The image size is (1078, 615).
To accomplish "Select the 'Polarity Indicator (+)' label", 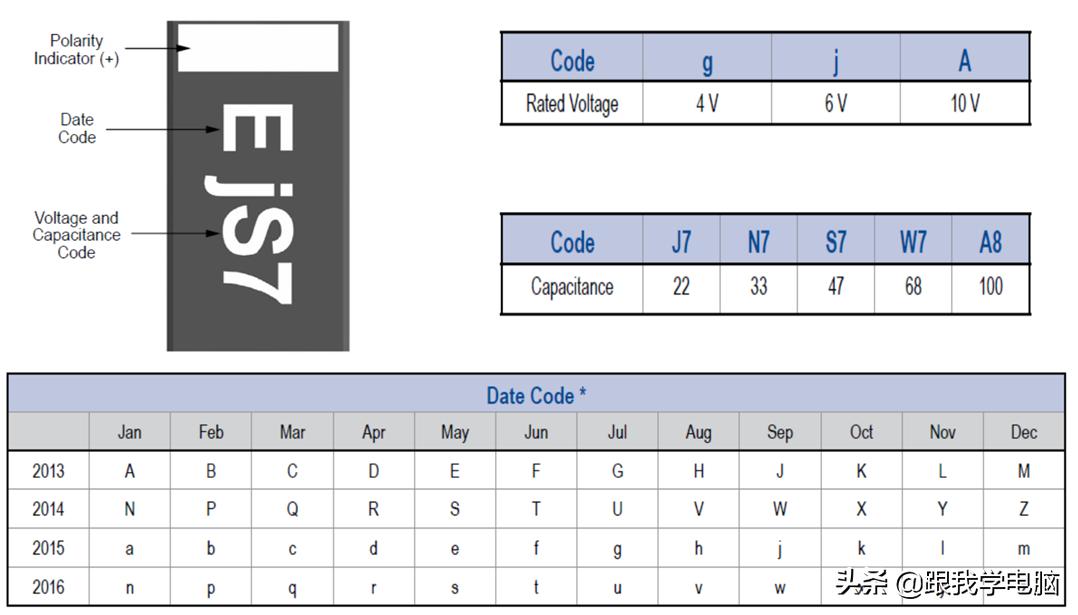I will click(76, 50).
